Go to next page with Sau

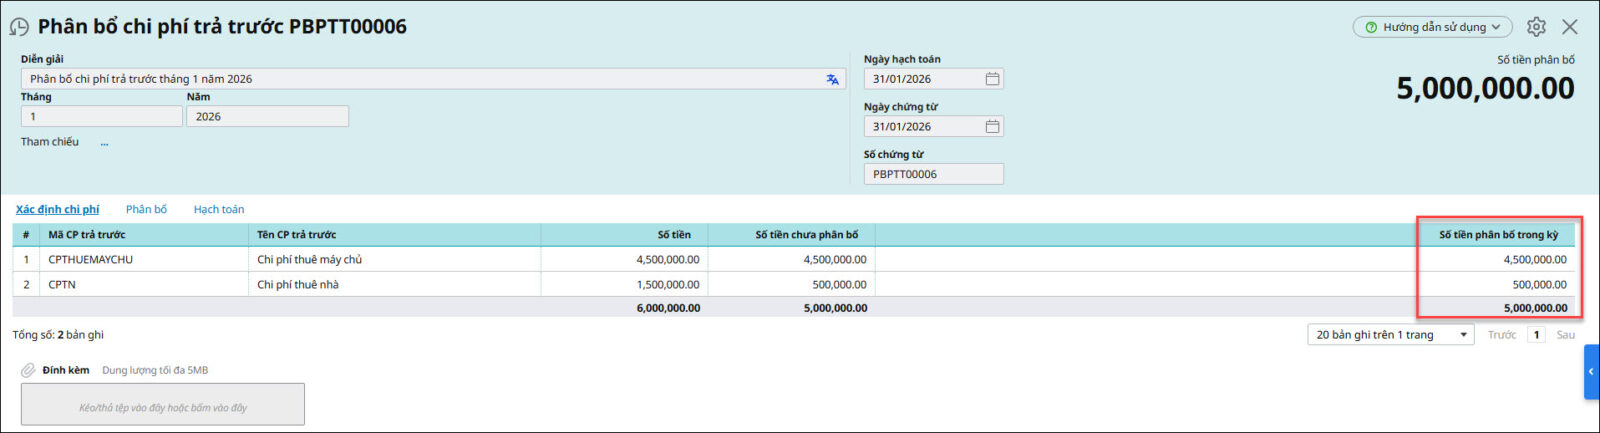1565,335
